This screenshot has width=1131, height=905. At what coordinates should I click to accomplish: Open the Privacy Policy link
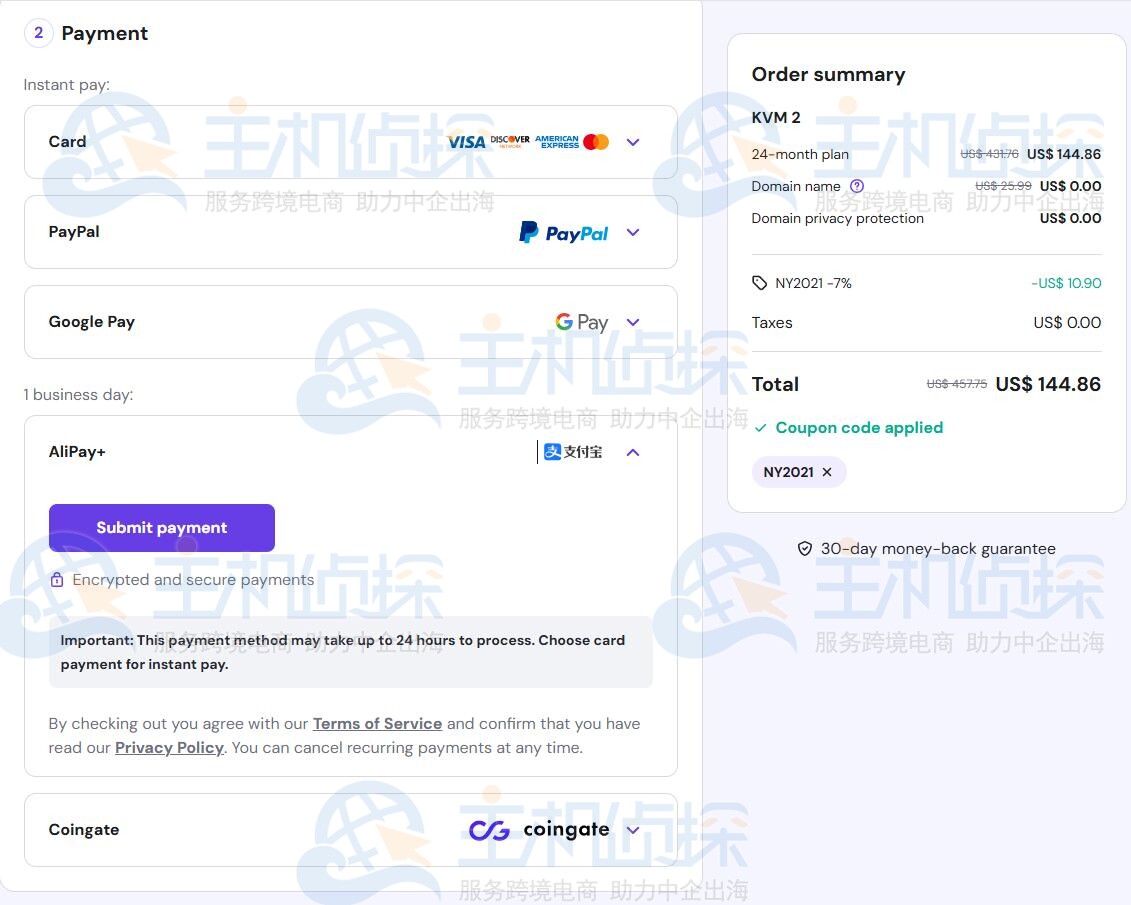169,747
